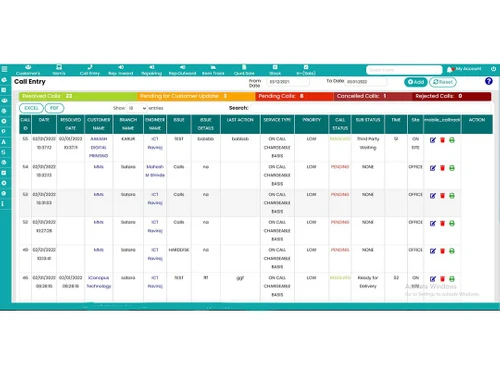Image resolution: width=500 pixels, height=375 pixels.
Task: Export table with EXCEL button
Action: coord(31,108)
